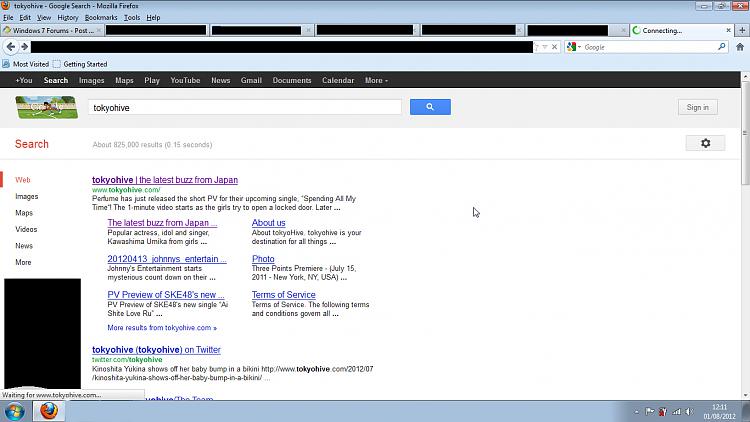Open the Photo sitelink
The width and height of the screenshot is (750, 422).
coord(263,259)
